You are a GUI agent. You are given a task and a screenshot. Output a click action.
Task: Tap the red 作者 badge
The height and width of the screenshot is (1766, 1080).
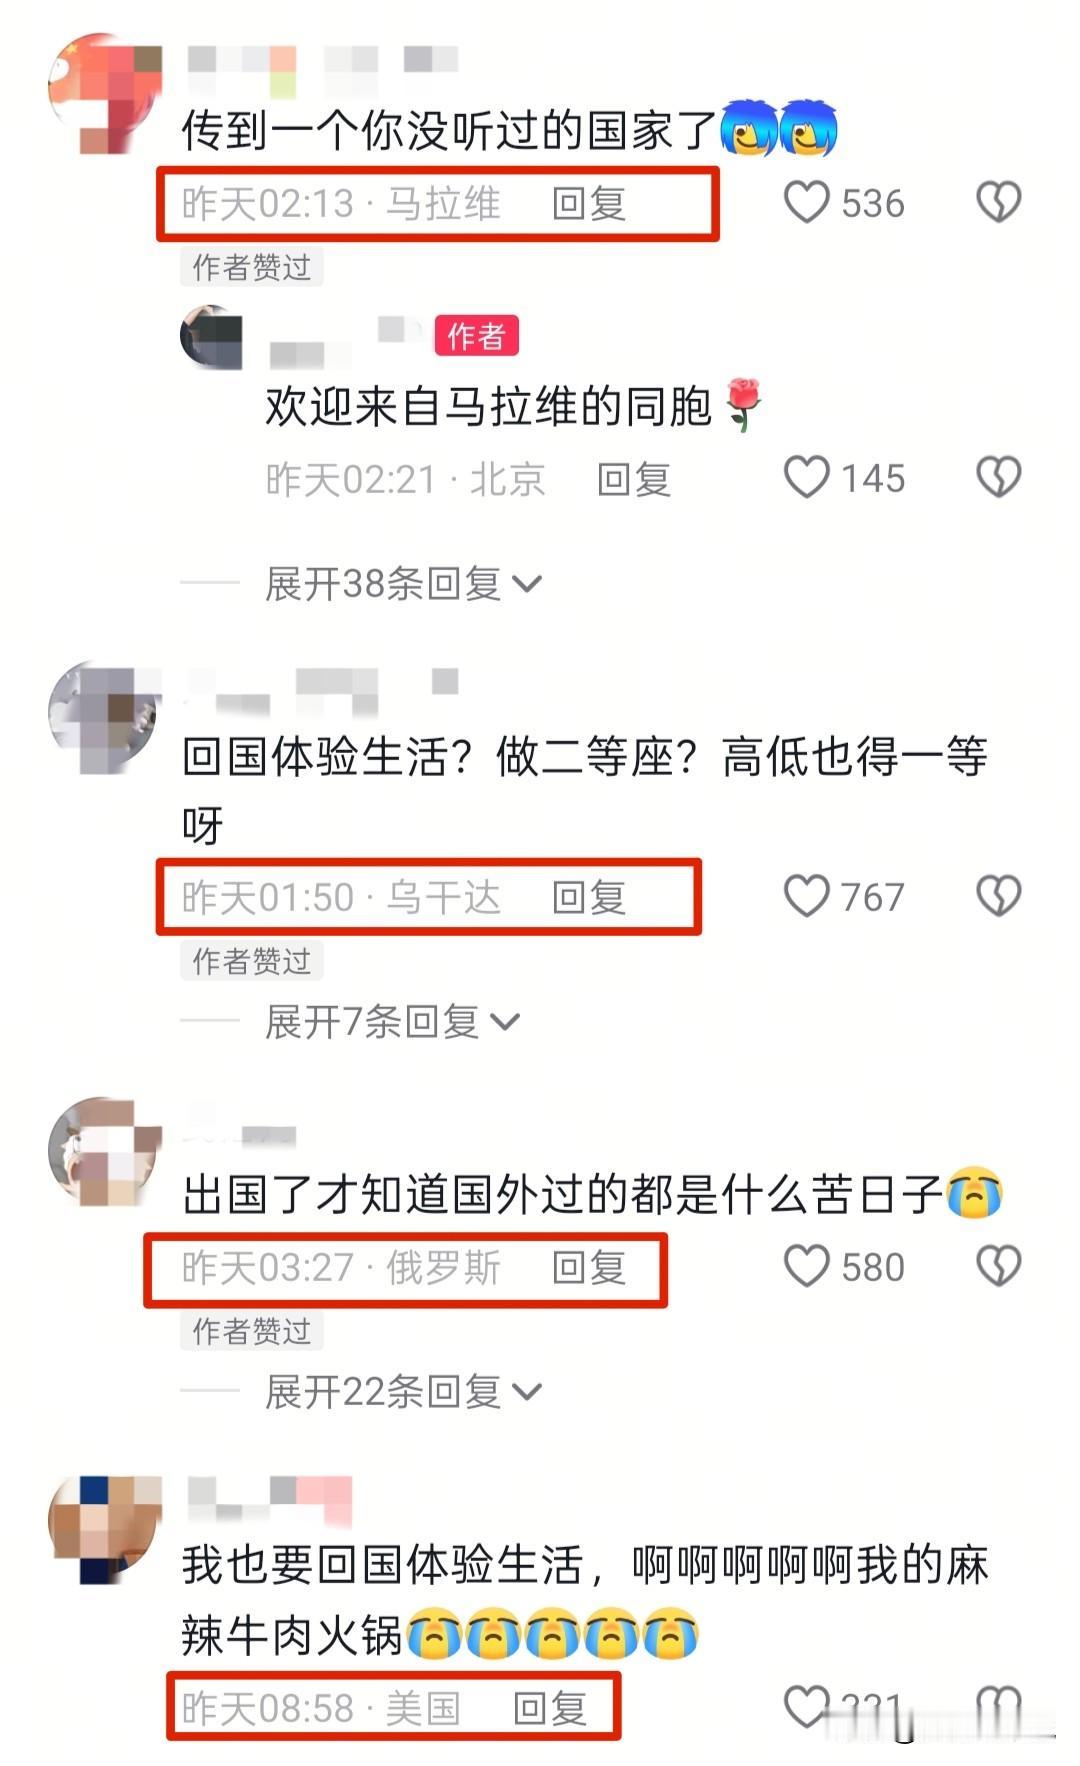(x=476, y=336)
